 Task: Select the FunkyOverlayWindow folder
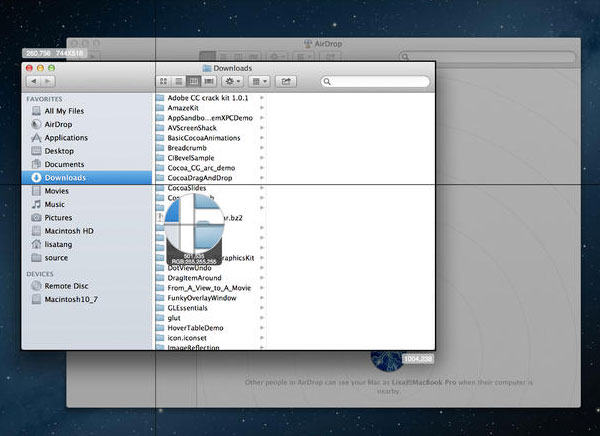click(x=210, y=298)
